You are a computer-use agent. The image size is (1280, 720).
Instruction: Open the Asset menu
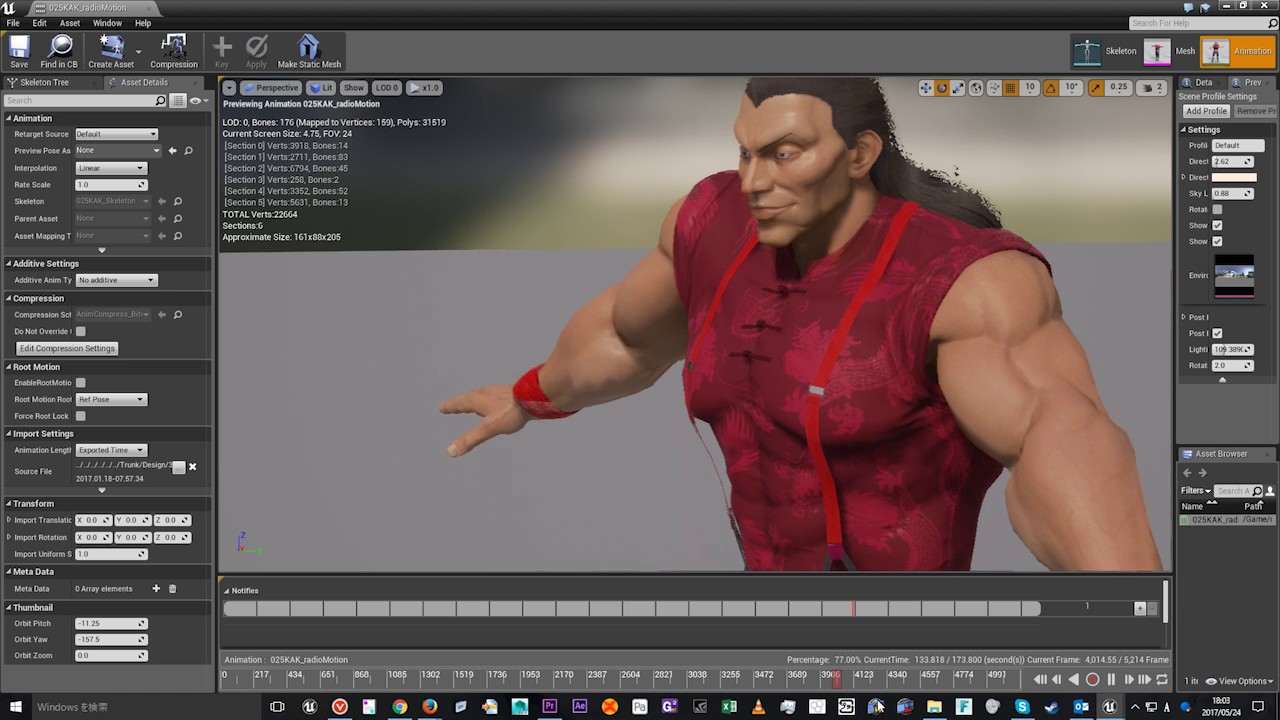70,23
